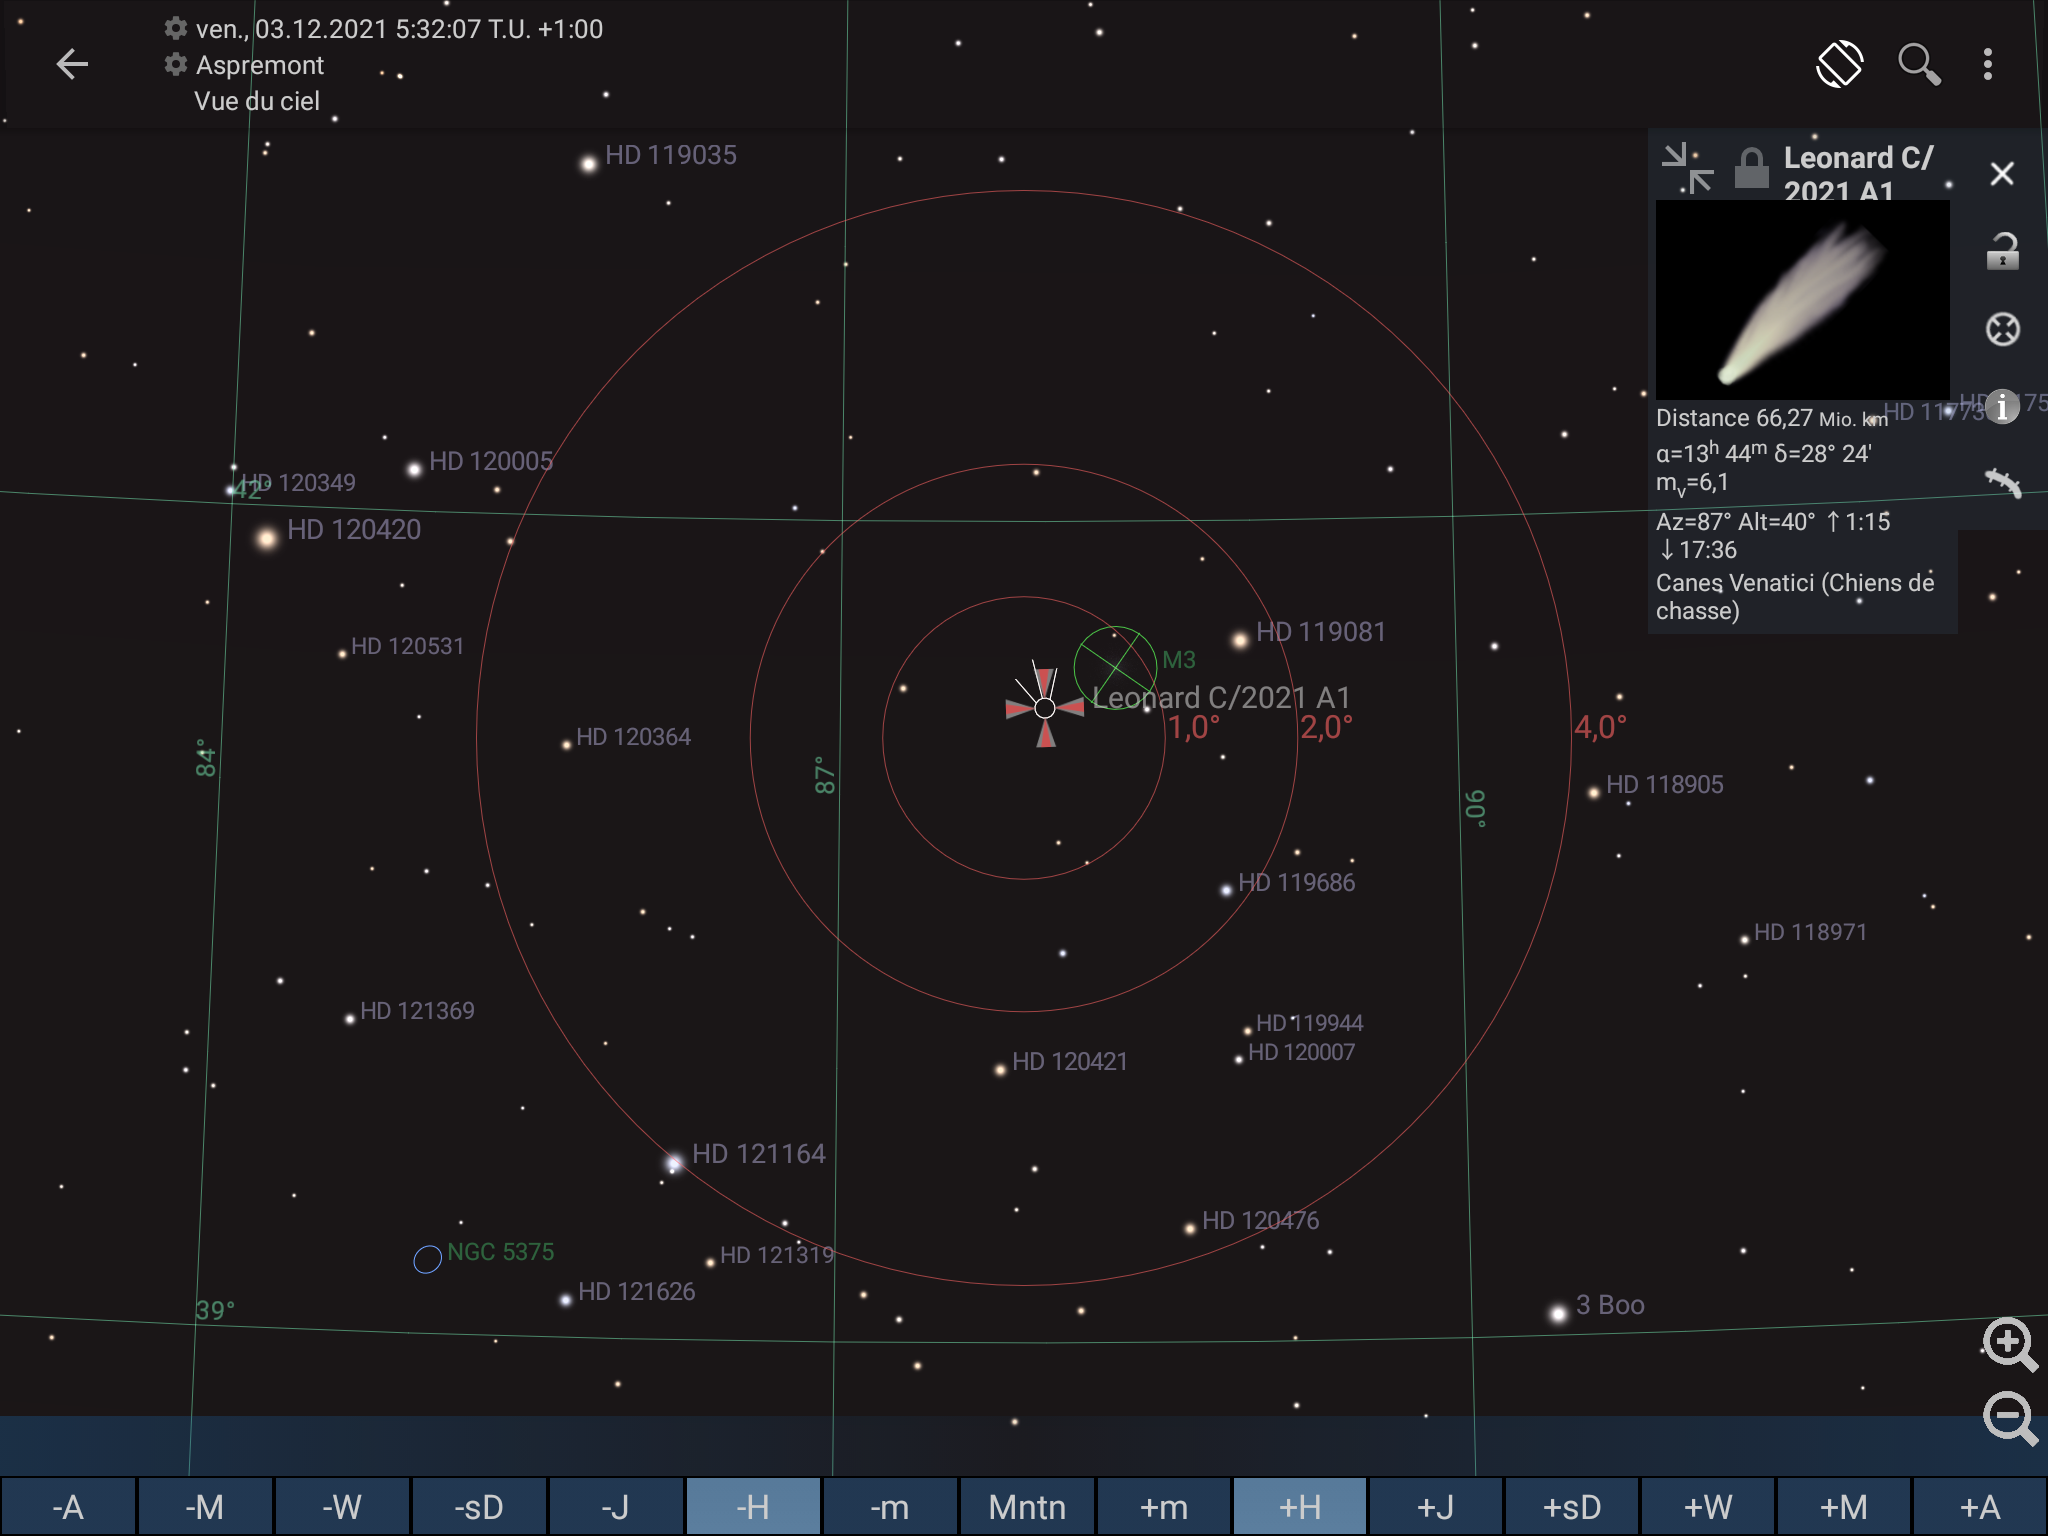Image resolution: width=2048 pixels, height=1536 pixels.
Task: Tap the comet Leonard thumbnail image
Action: tap(1802, 300)
